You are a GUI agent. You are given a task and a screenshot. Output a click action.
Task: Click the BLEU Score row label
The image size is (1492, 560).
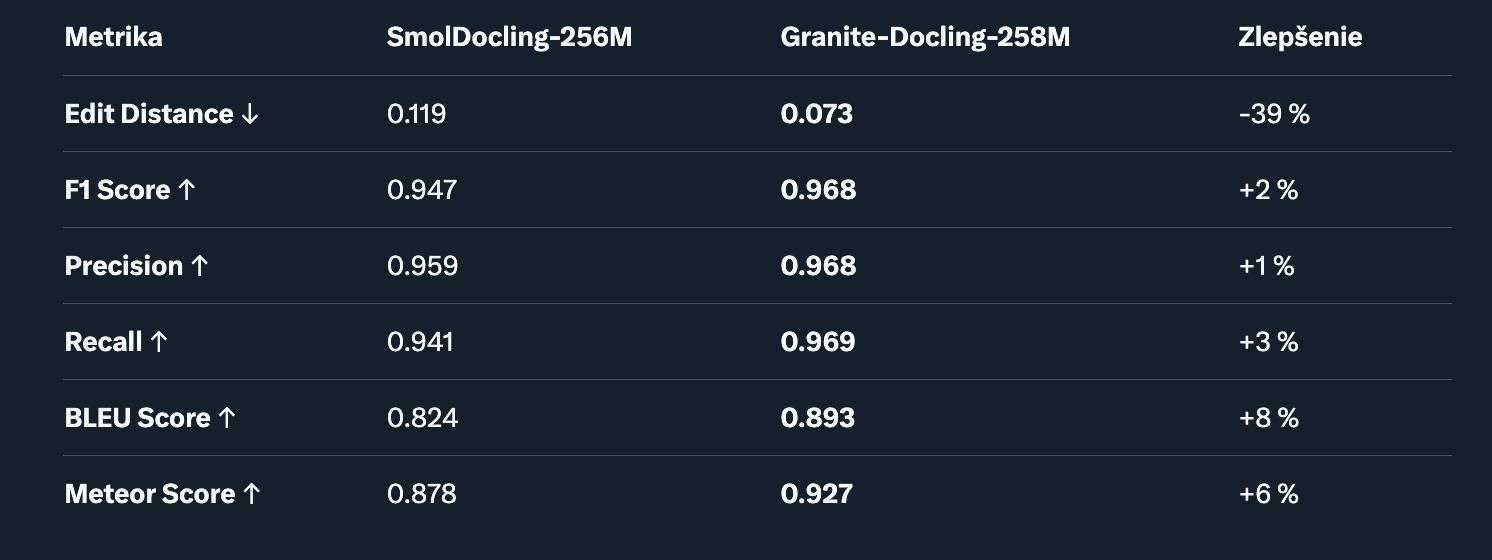[150, 418]
